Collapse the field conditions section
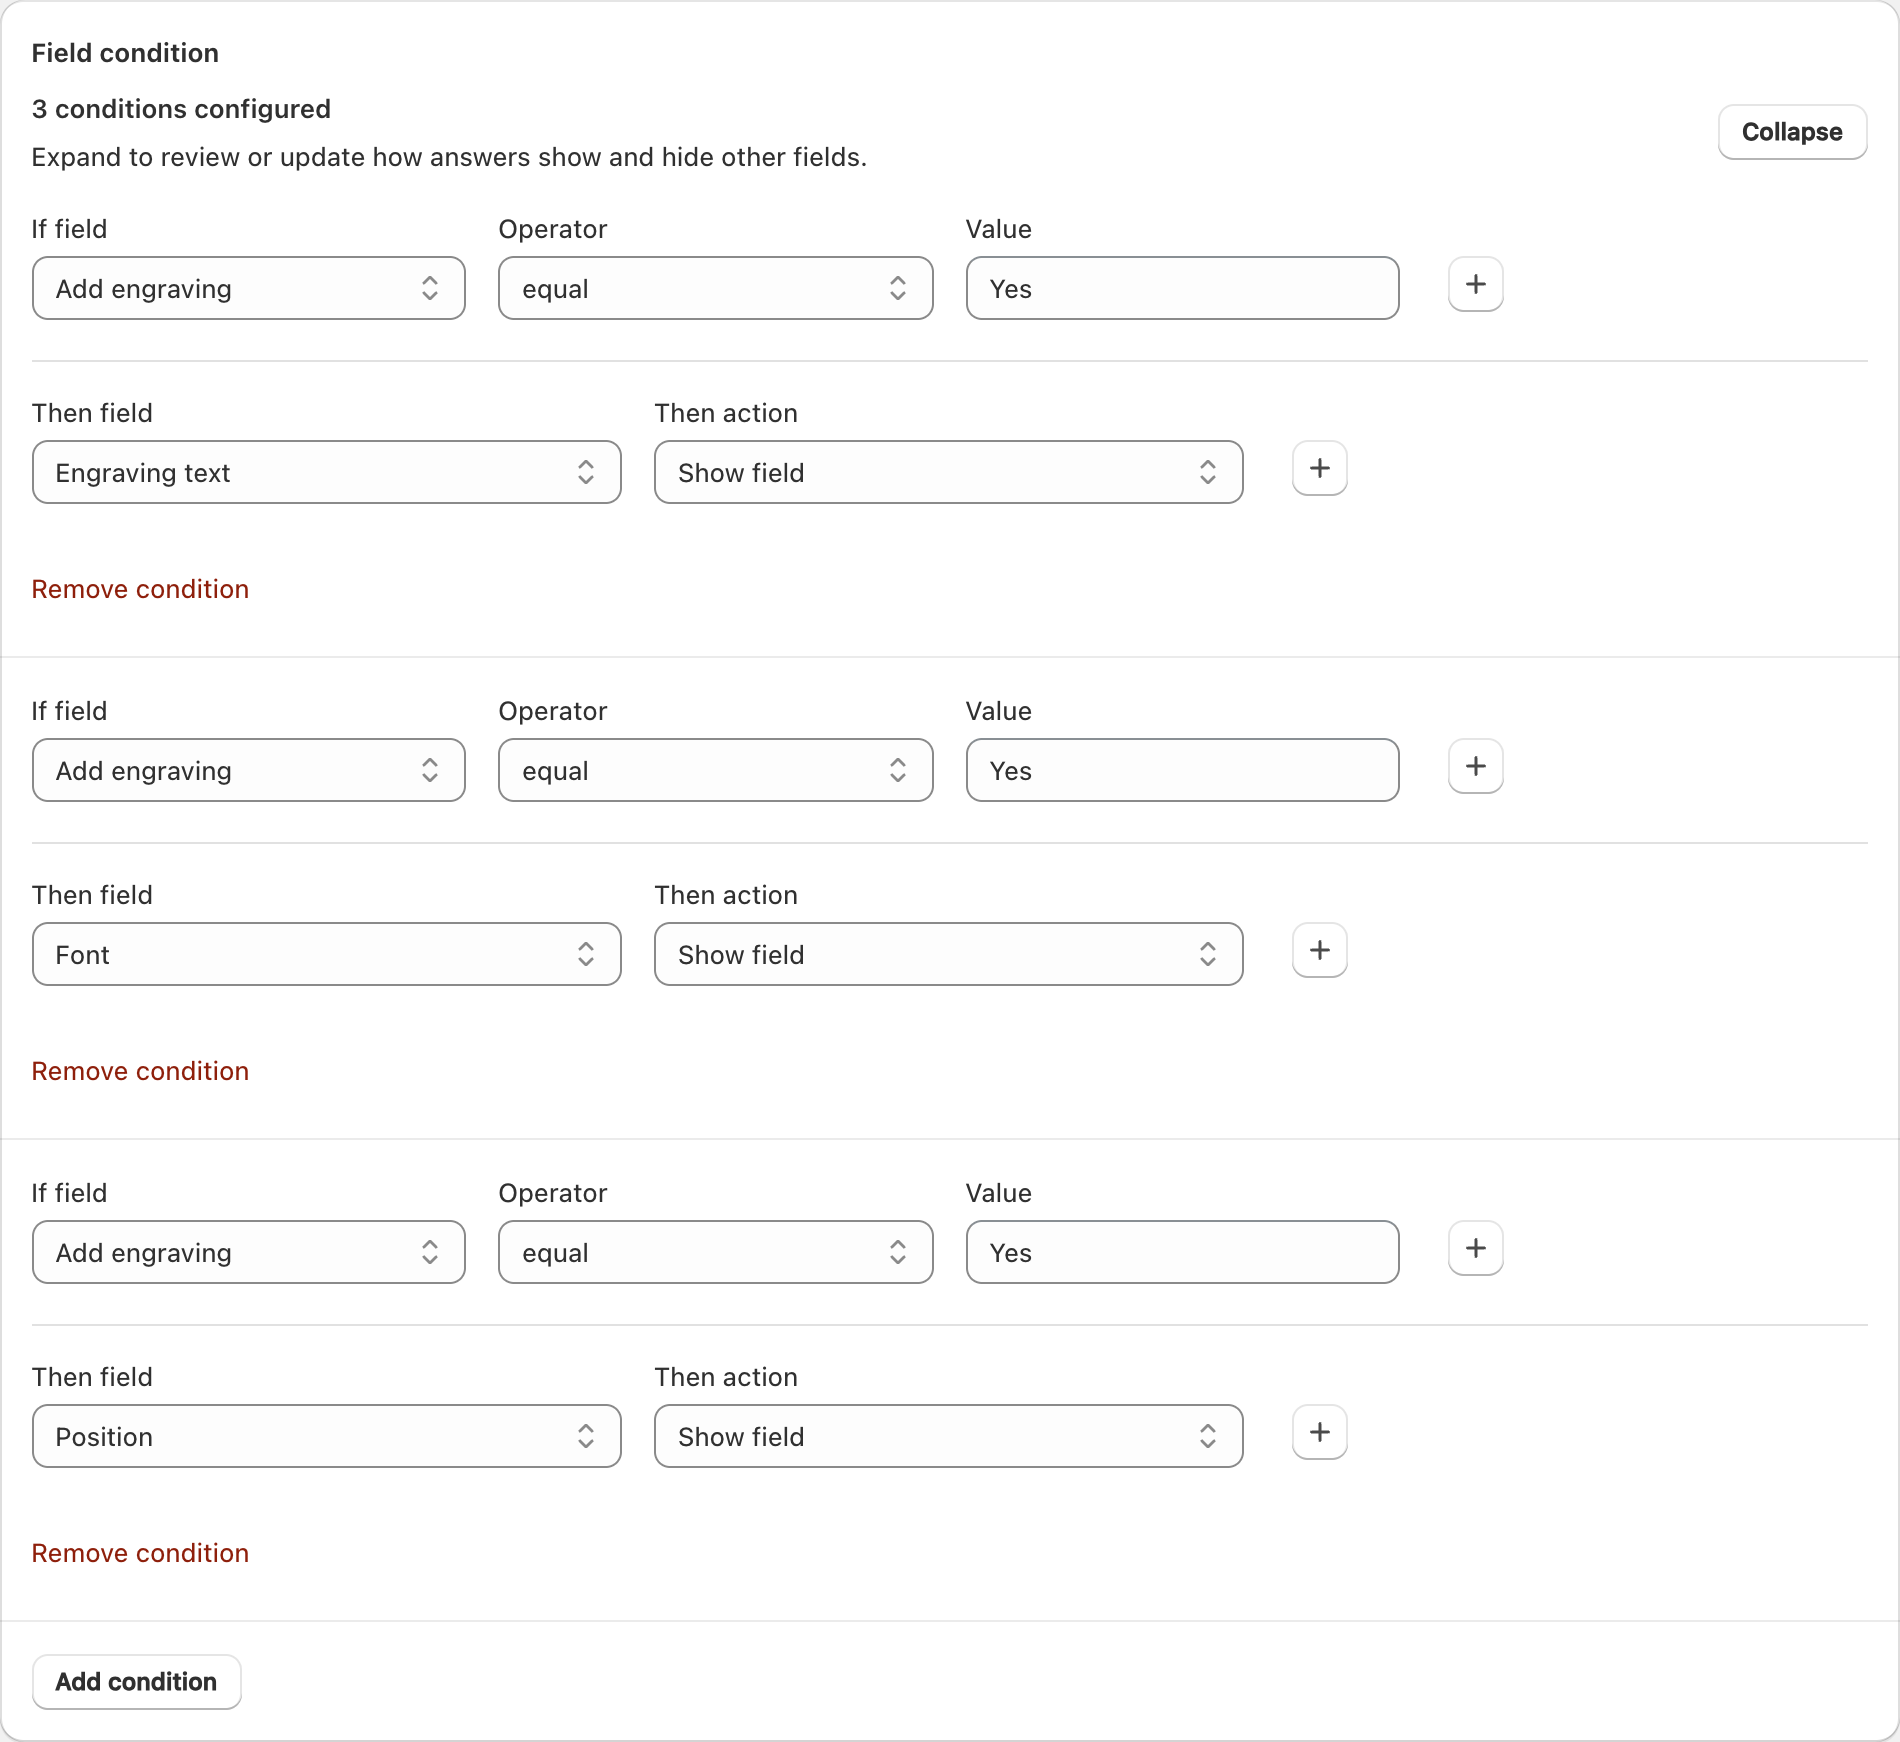 point(1792,132)
